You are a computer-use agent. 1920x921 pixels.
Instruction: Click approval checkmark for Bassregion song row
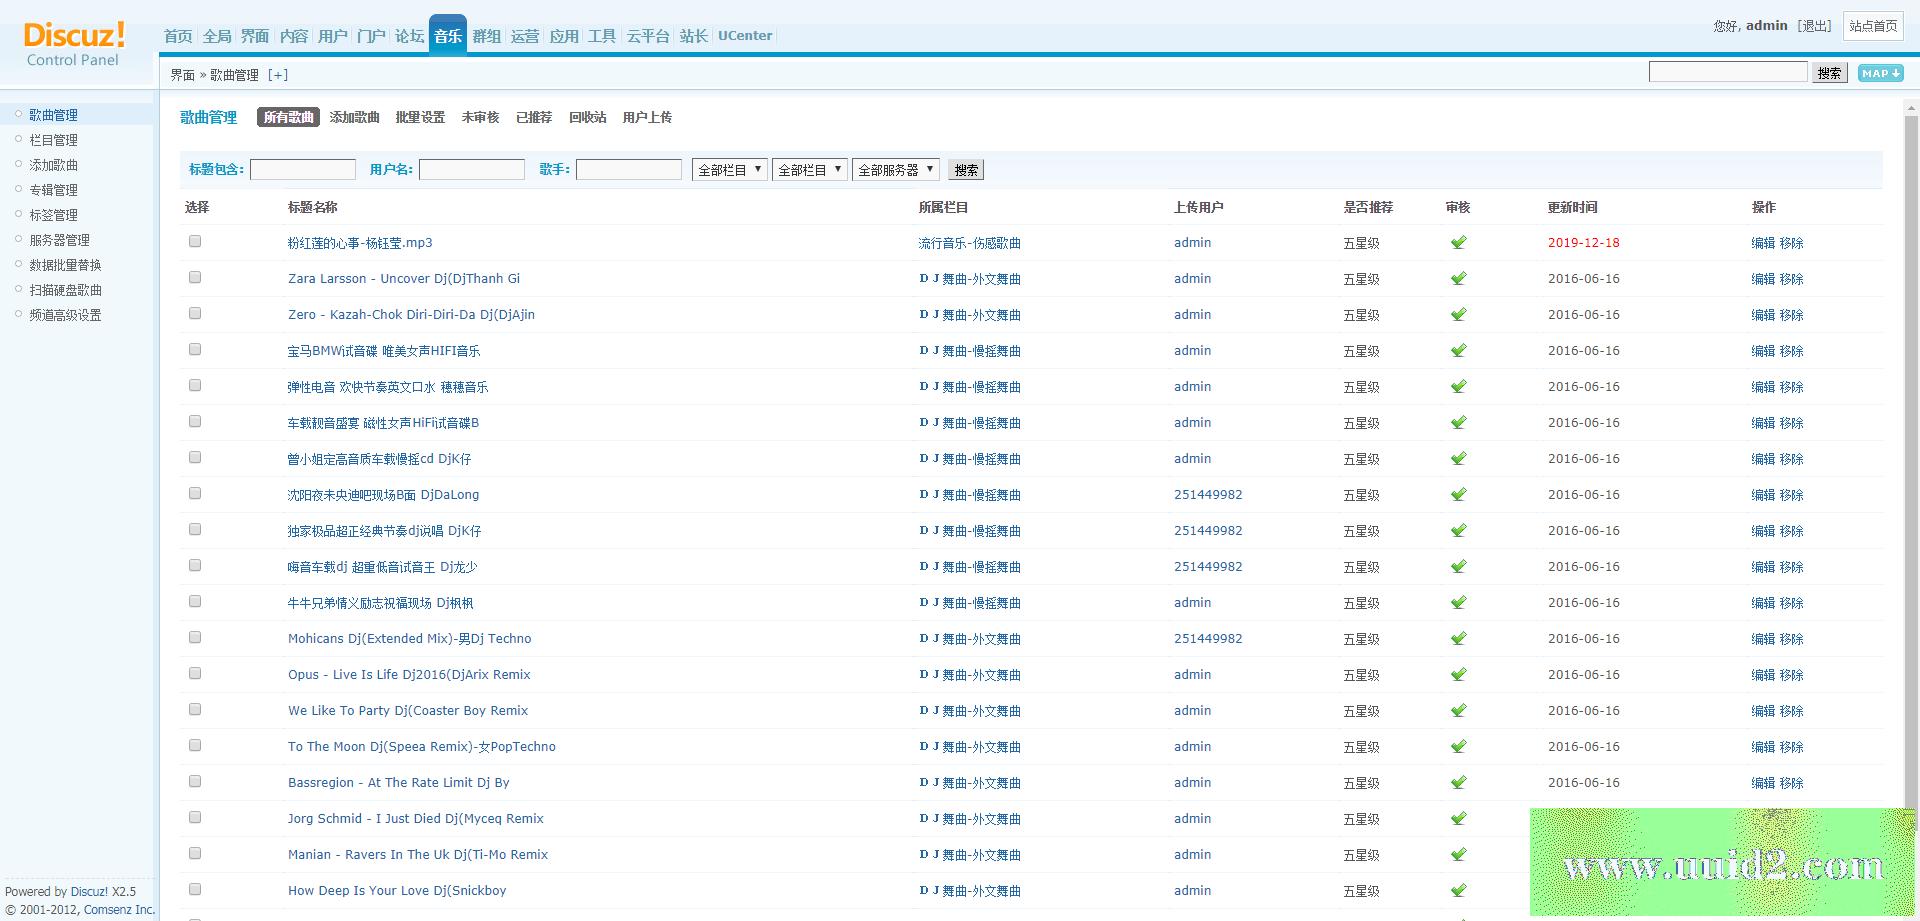coord(1458,783)
